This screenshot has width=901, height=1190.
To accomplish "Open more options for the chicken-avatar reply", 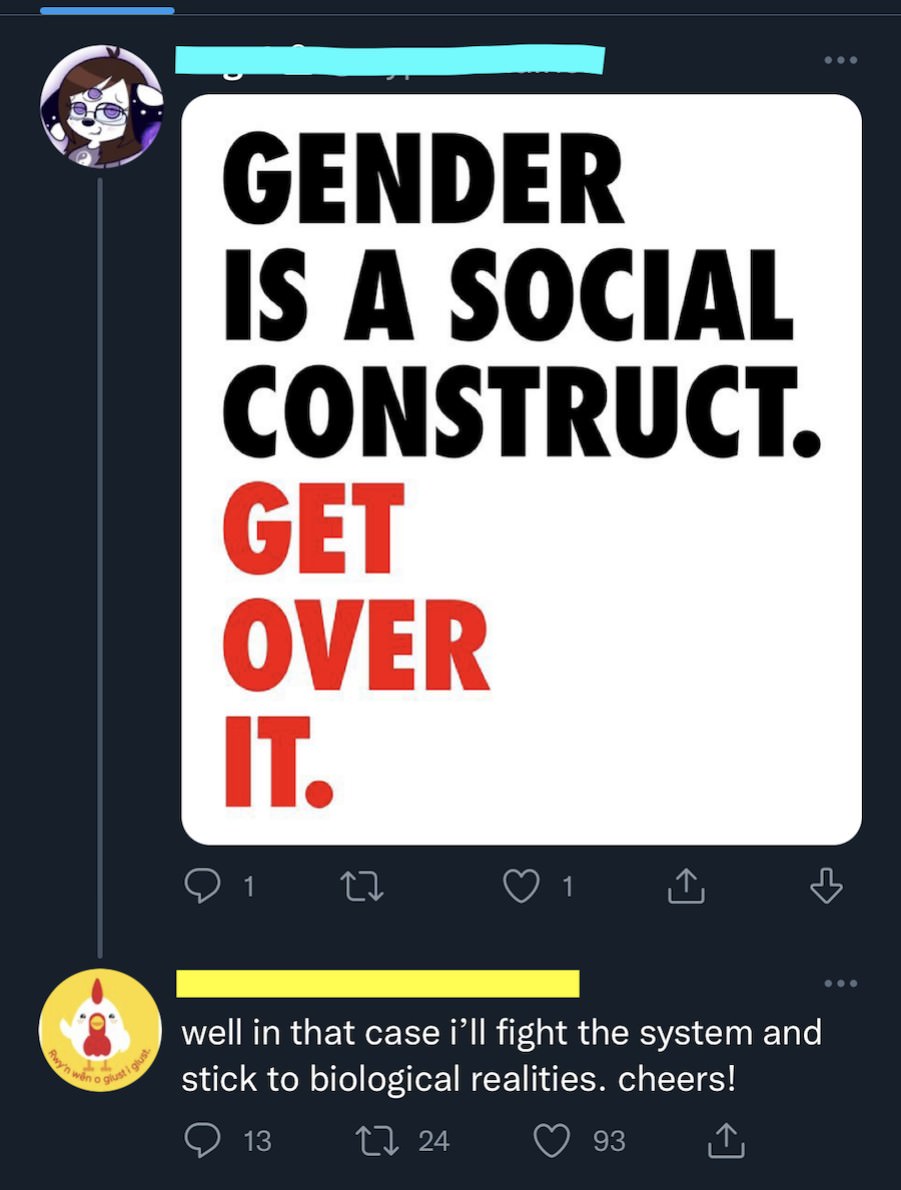I will click(x=842, y=984).
